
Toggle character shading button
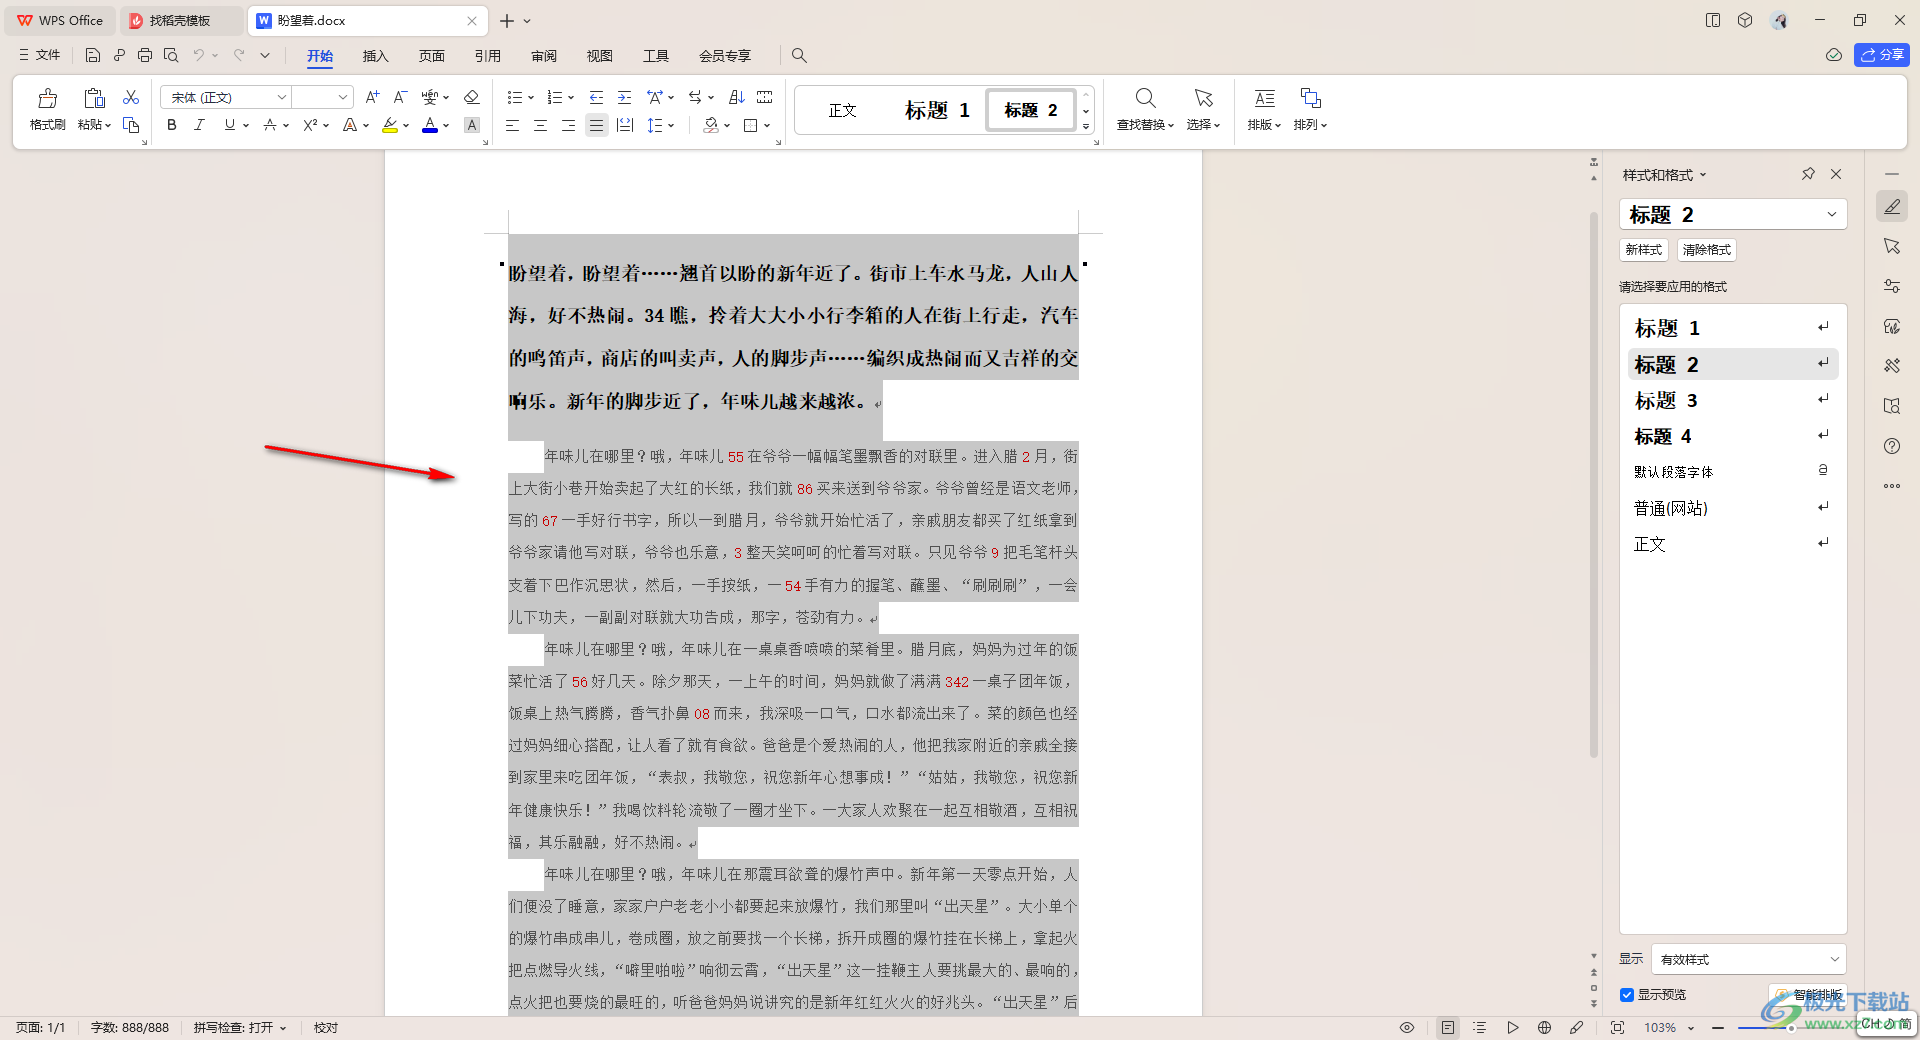coord(472,125)
